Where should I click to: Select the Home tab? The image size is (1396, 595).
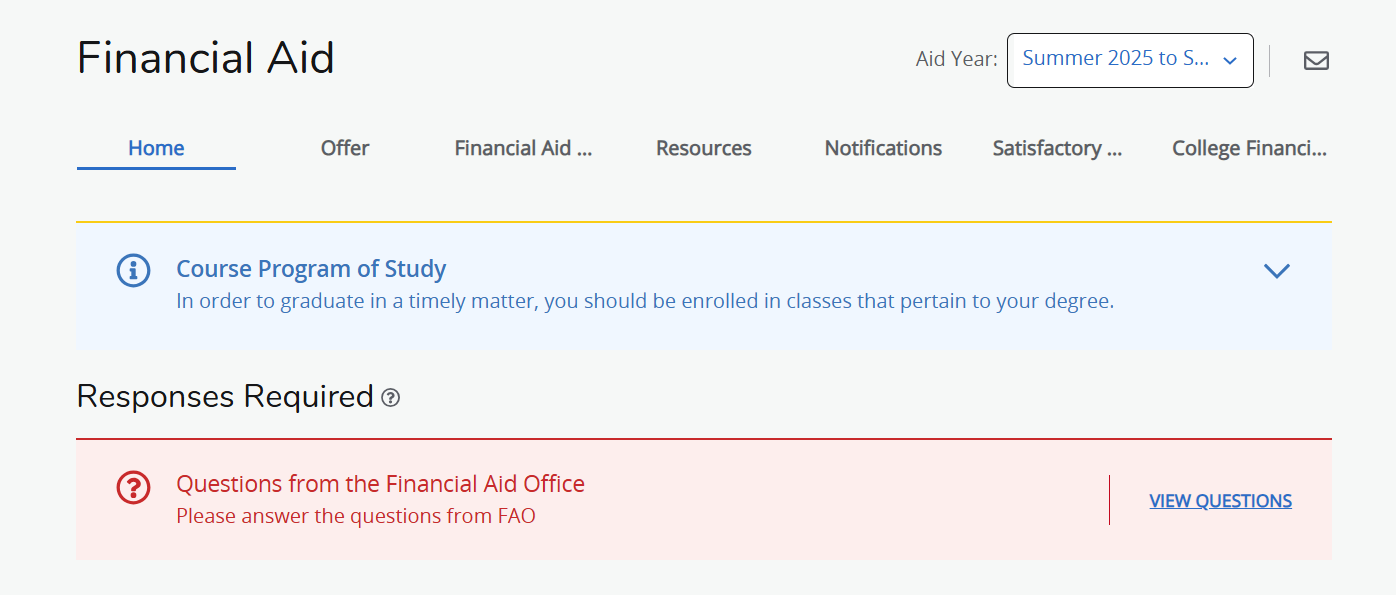(x=156, y=148)
